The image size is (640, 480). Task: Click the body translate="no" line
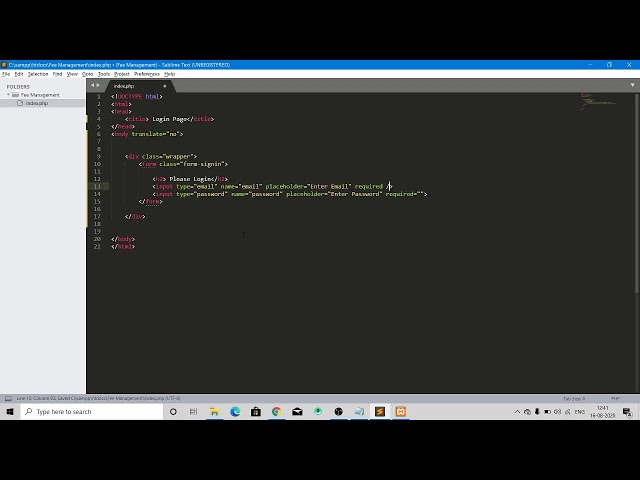click(x=147, y=134)
